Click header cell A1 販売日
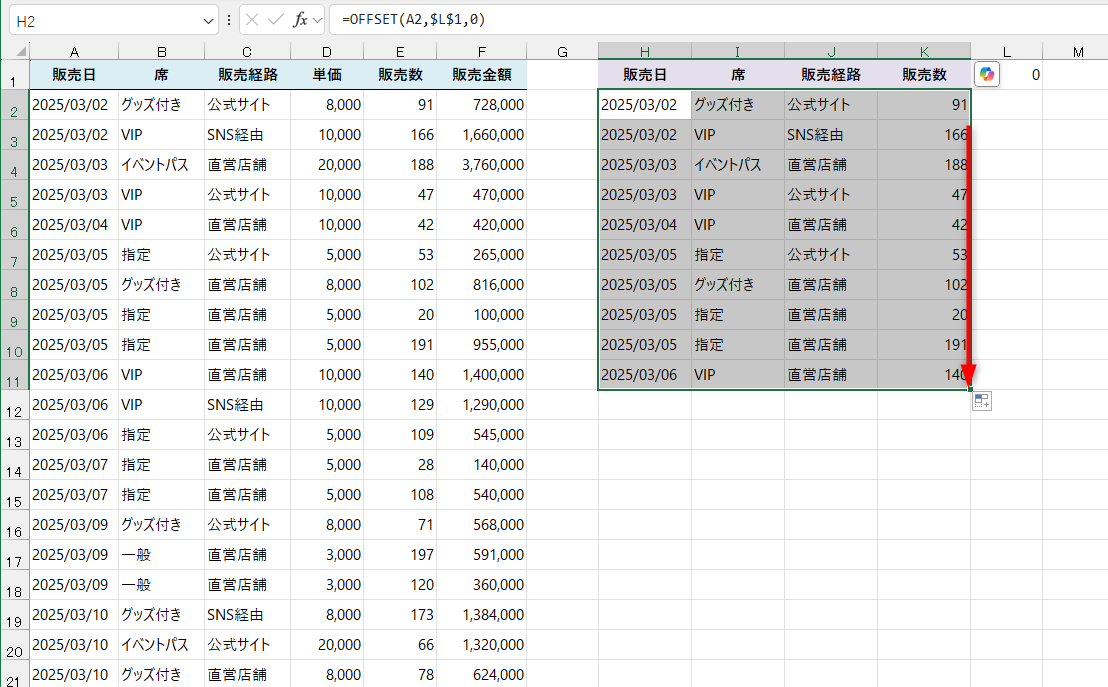Viewport: 1108px width, 687px height. coord(74,75)
